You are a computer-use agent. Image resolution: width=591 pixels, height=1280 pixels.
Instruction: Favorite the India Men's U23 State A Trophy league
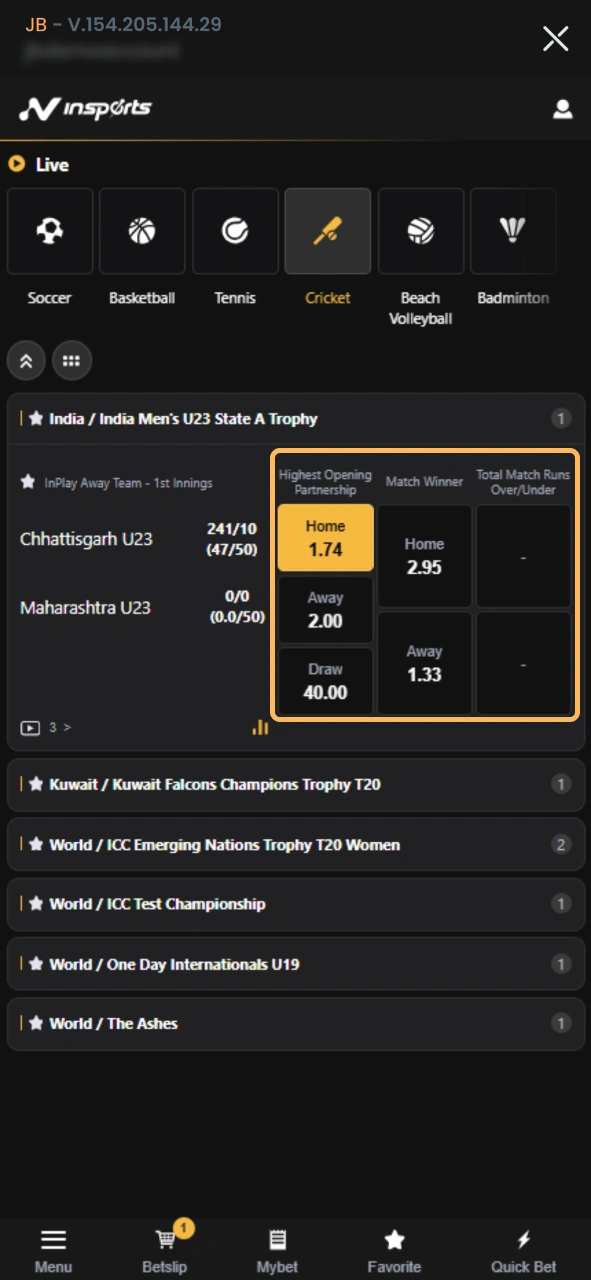pyautogui.click(x=40, y=418)
